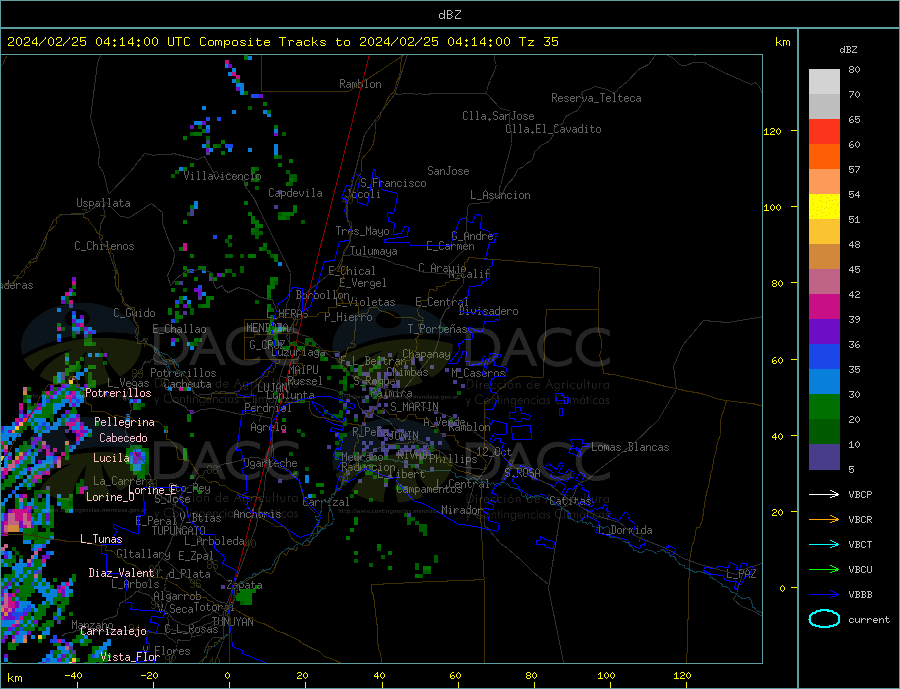Click the L_Tunas map label

101,539
